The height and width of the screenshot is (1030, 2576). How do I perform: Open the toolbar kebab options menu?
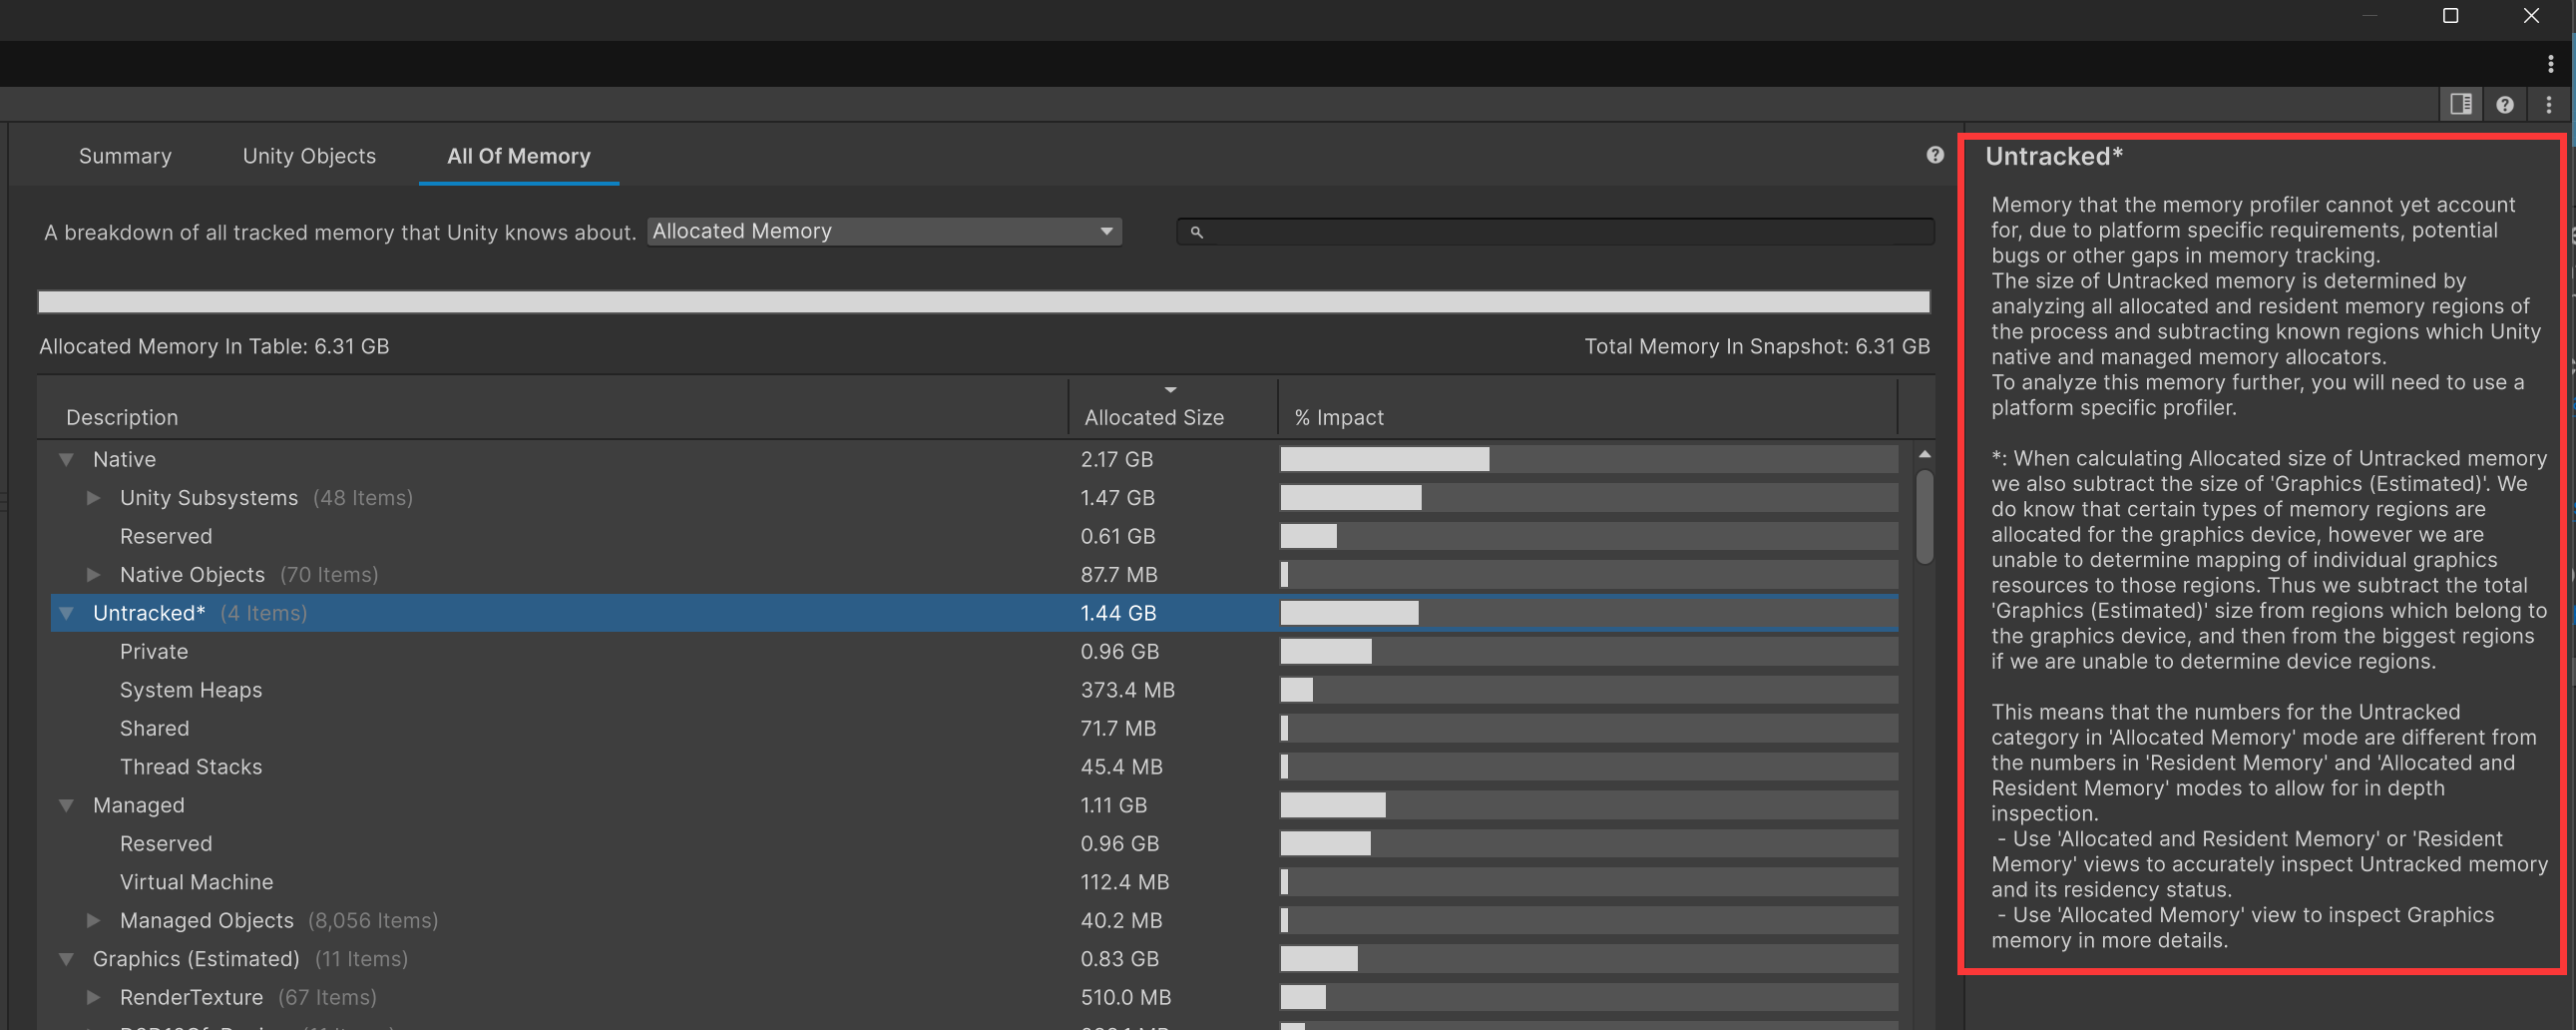[x=2549, y=104]
